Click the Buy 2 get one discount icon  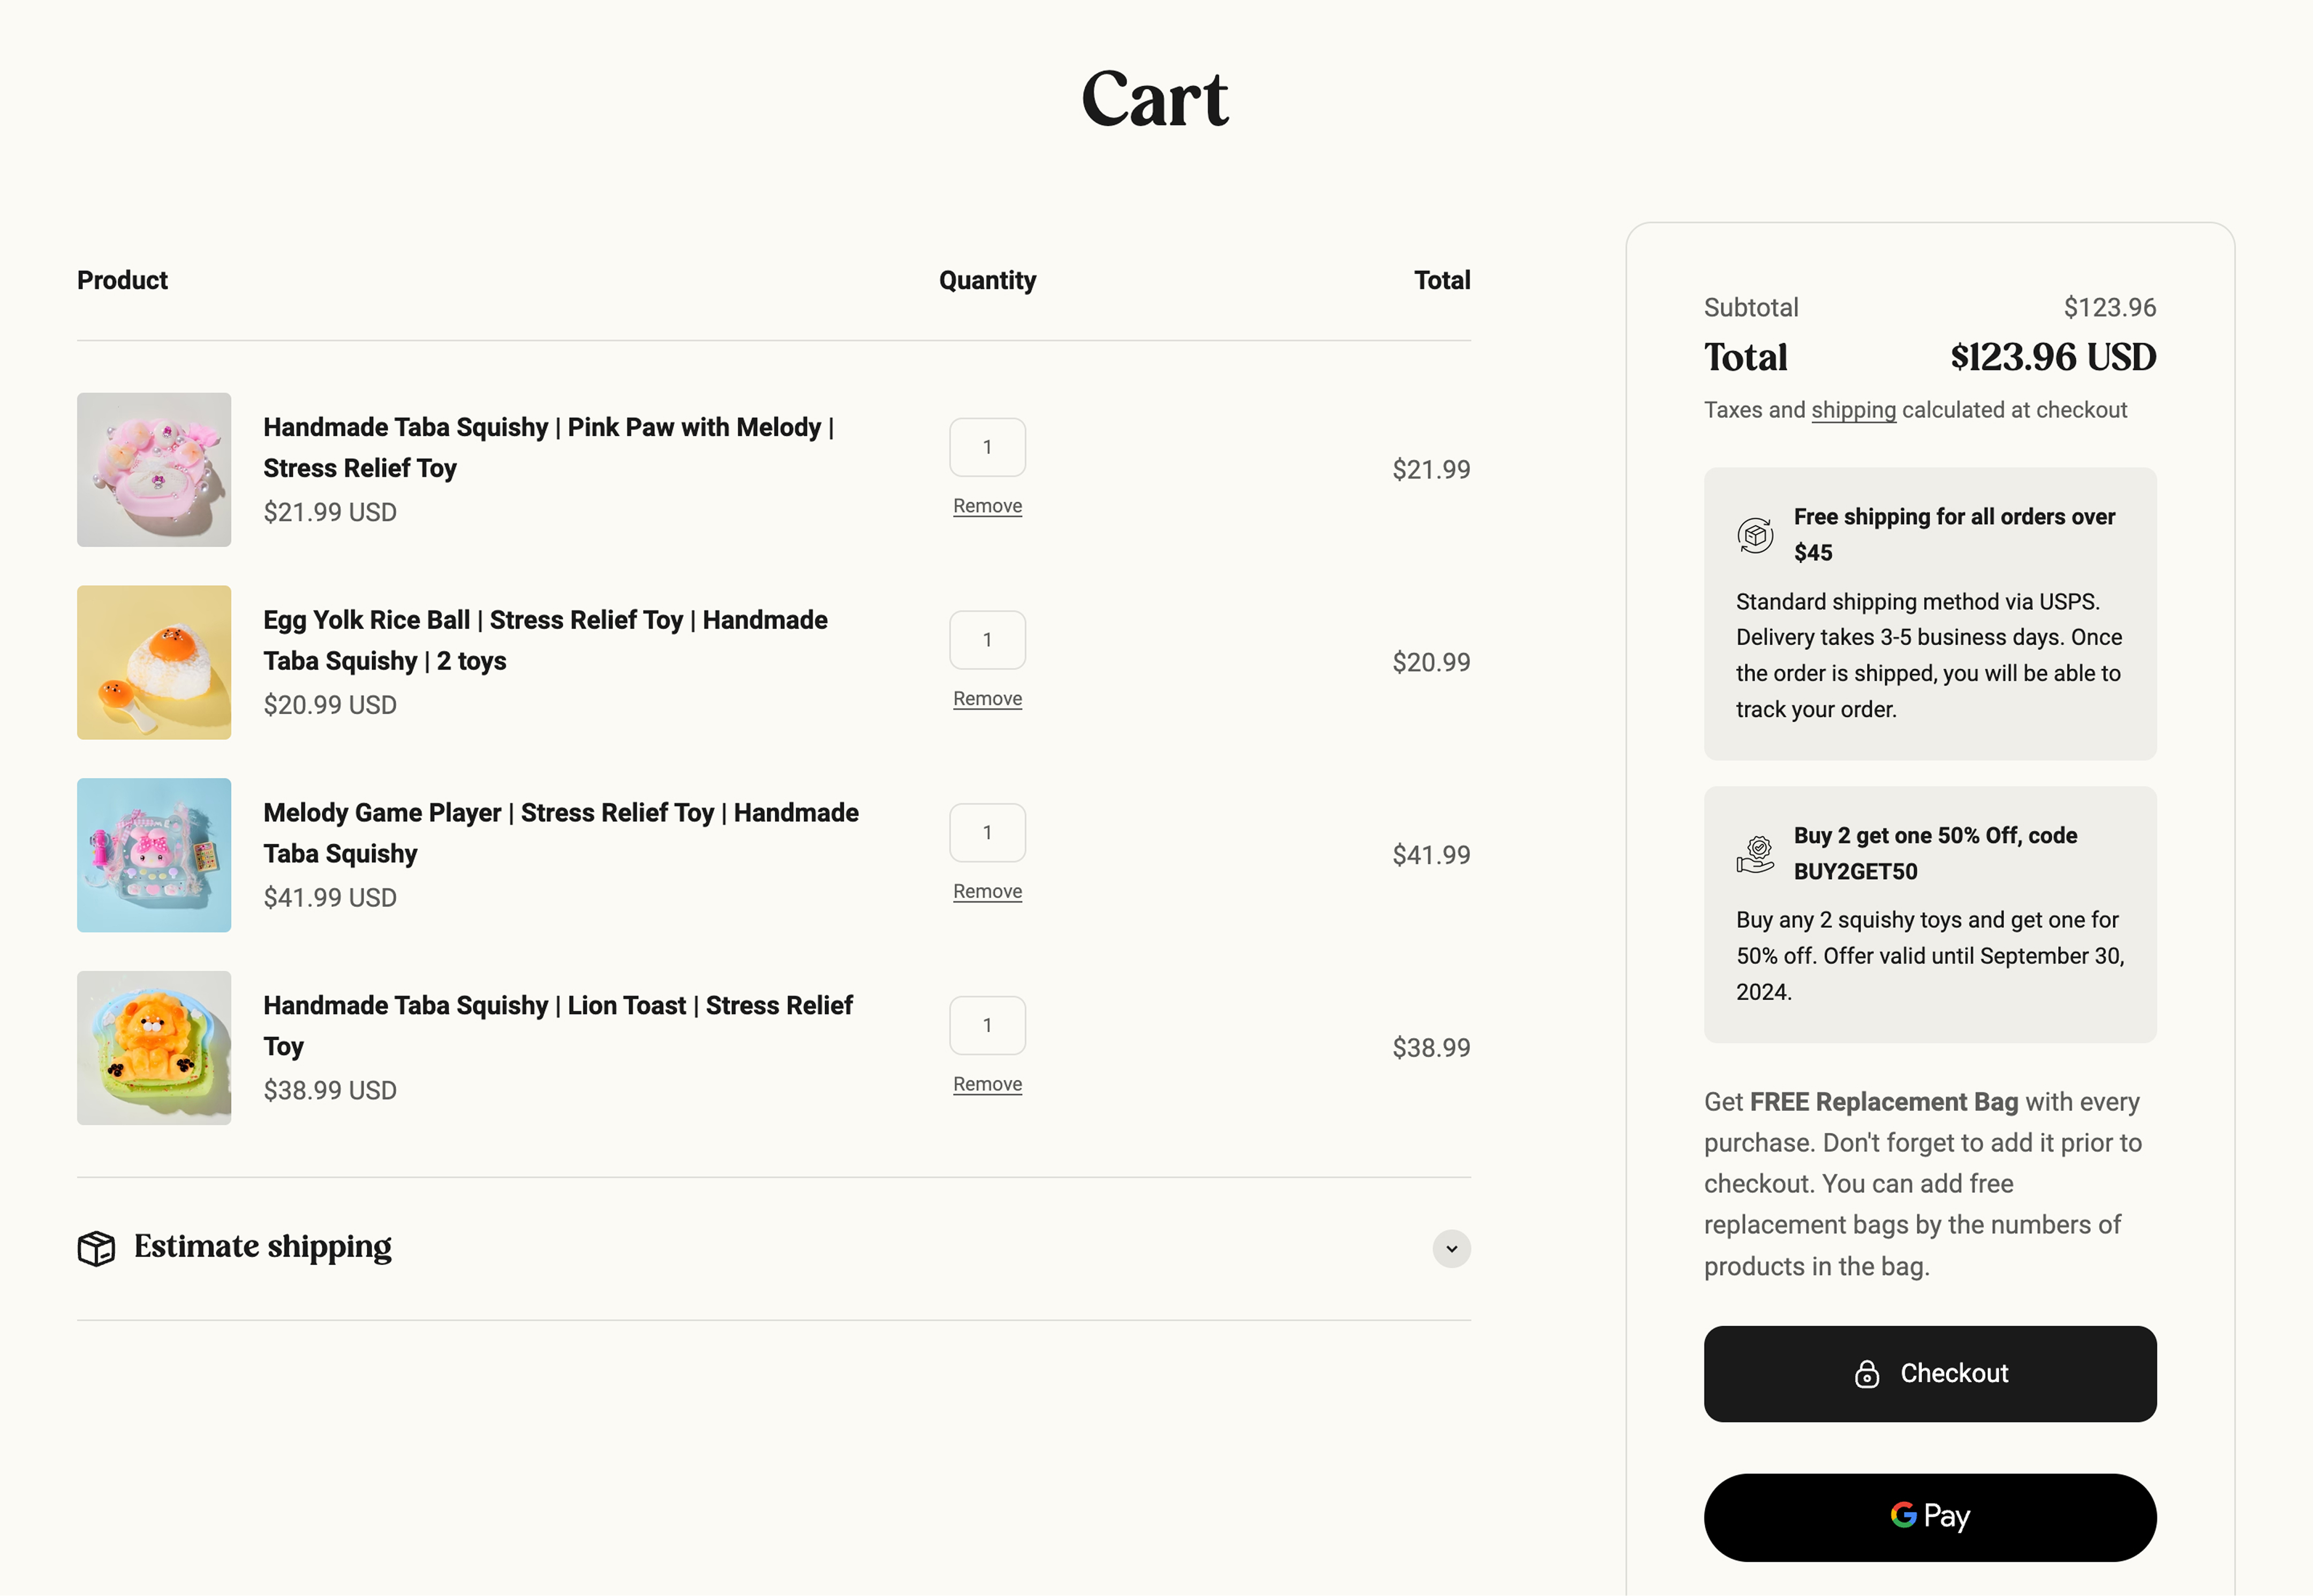[1755, 854]
